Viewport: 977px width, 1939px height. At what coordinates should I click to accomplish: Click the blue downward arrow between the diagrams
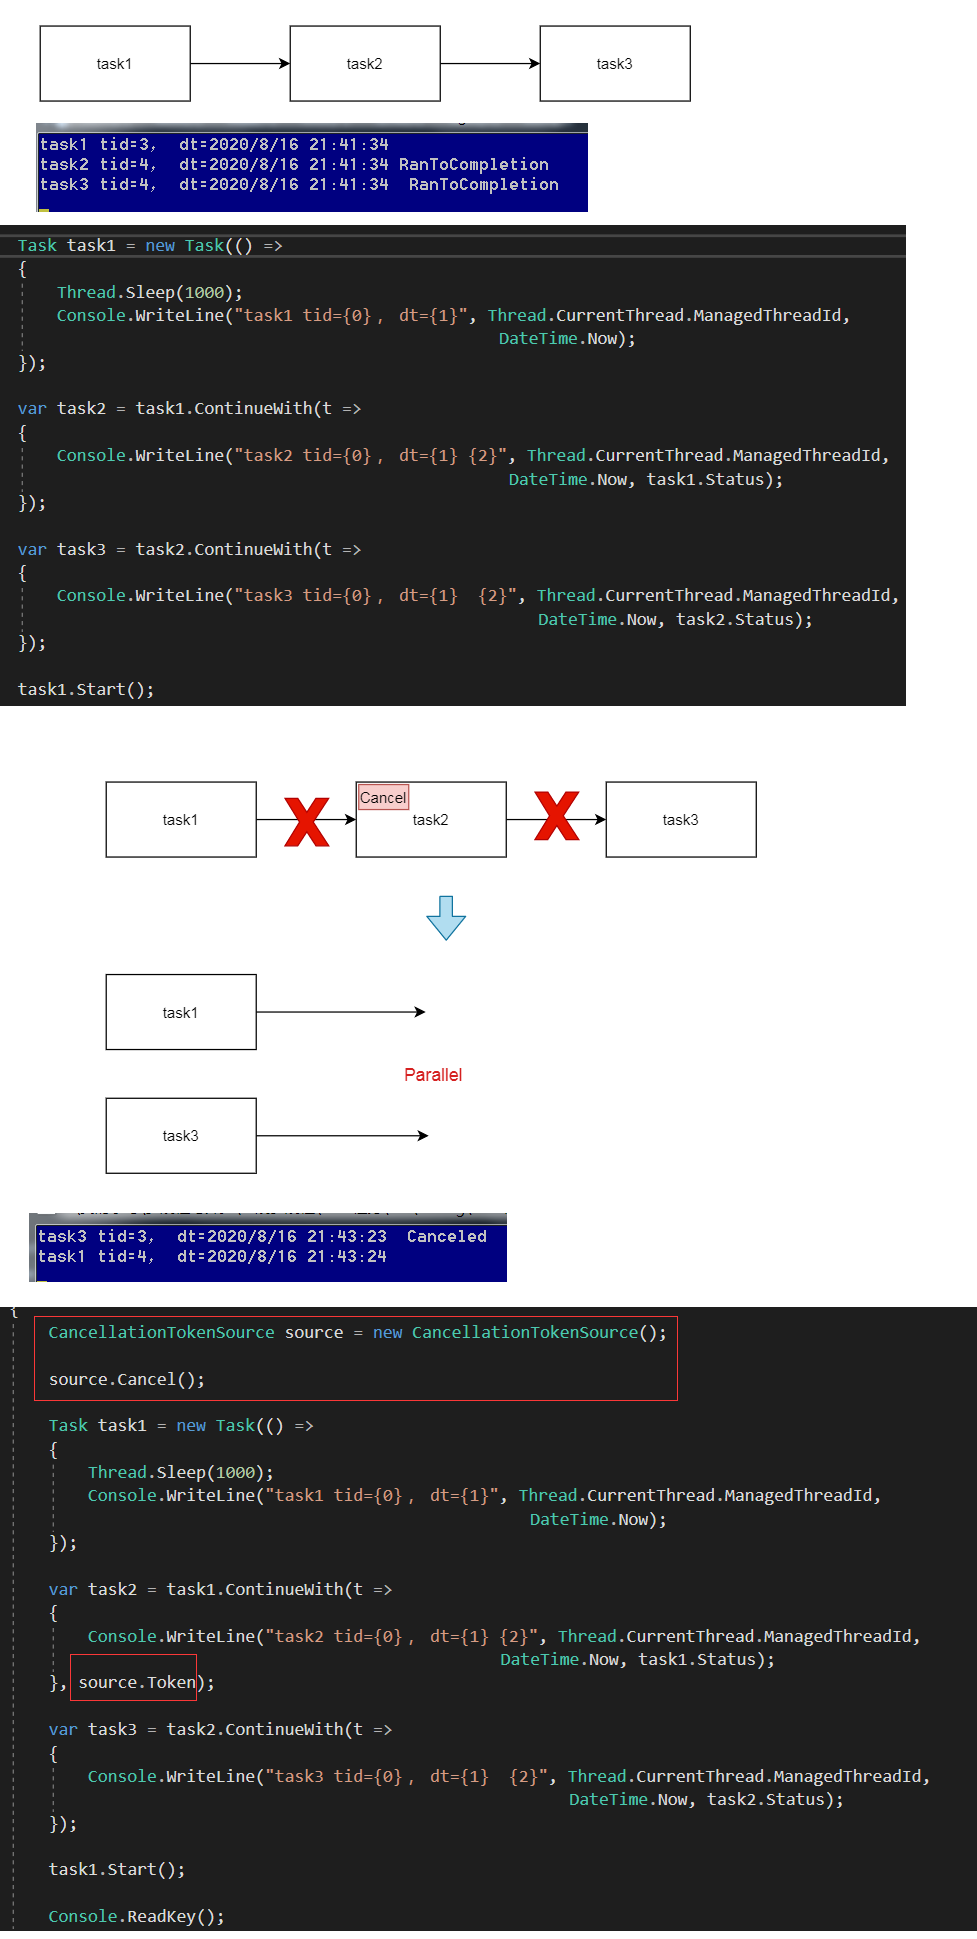pos(446,917)
